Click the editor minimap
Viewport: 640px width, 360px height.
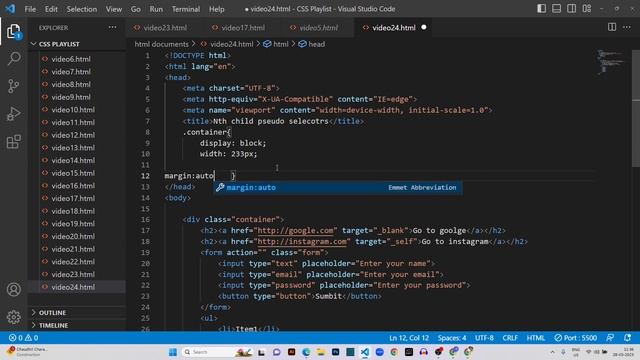pyautogui.click(x=611, y=61)
